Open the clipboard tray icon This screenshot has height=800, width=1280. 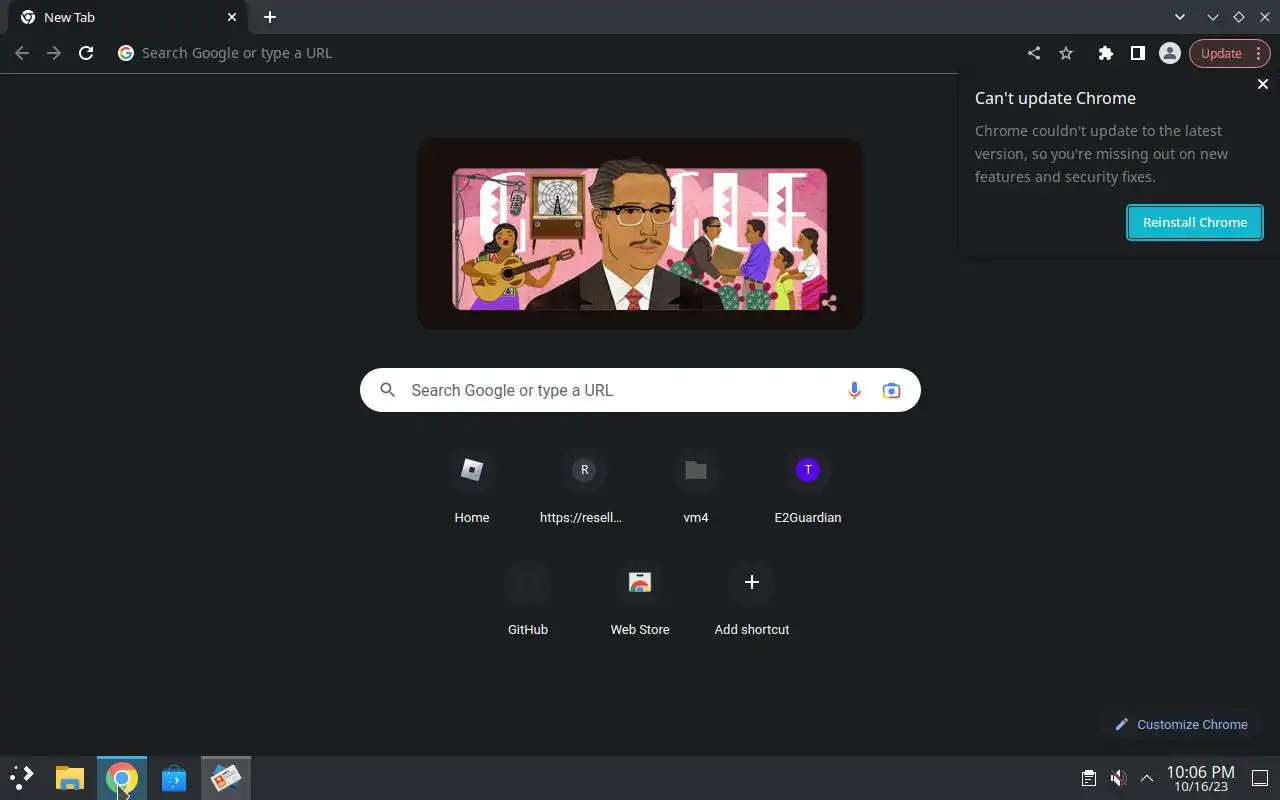coord(1089,778)
